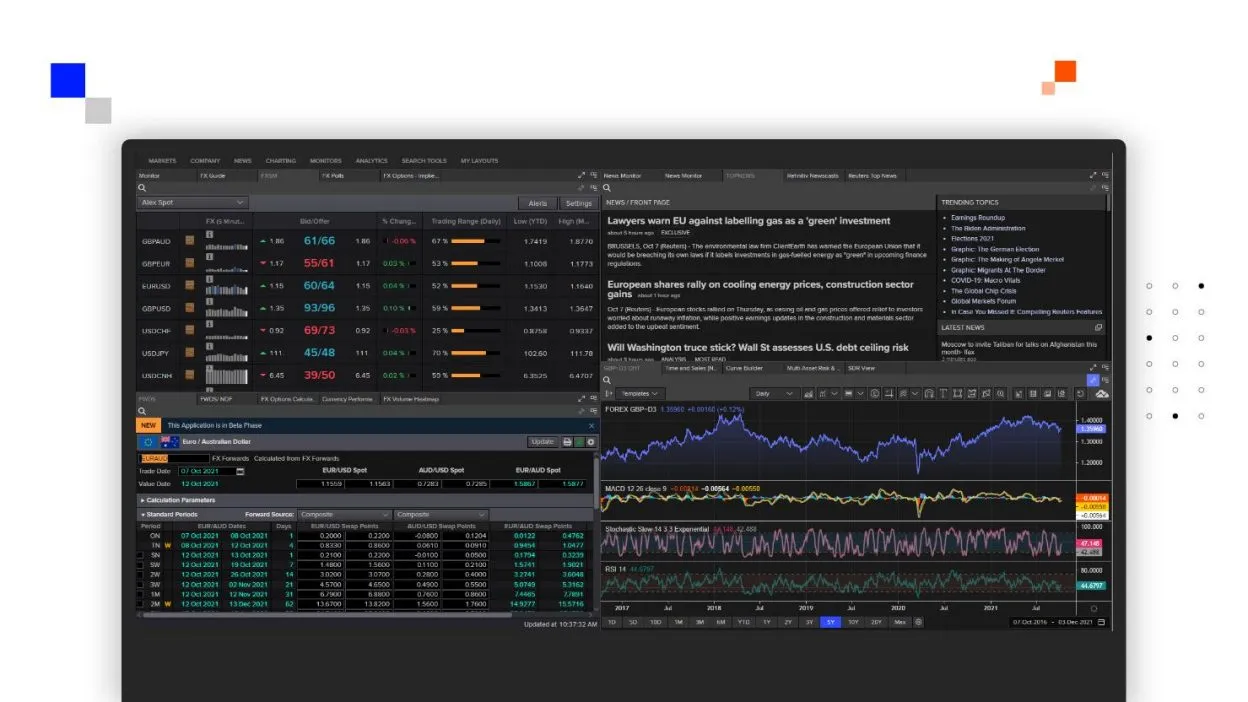This screenshot has height=702, width=1248.
Task: Select the 5Y chart range button
Action: point(831,622)
